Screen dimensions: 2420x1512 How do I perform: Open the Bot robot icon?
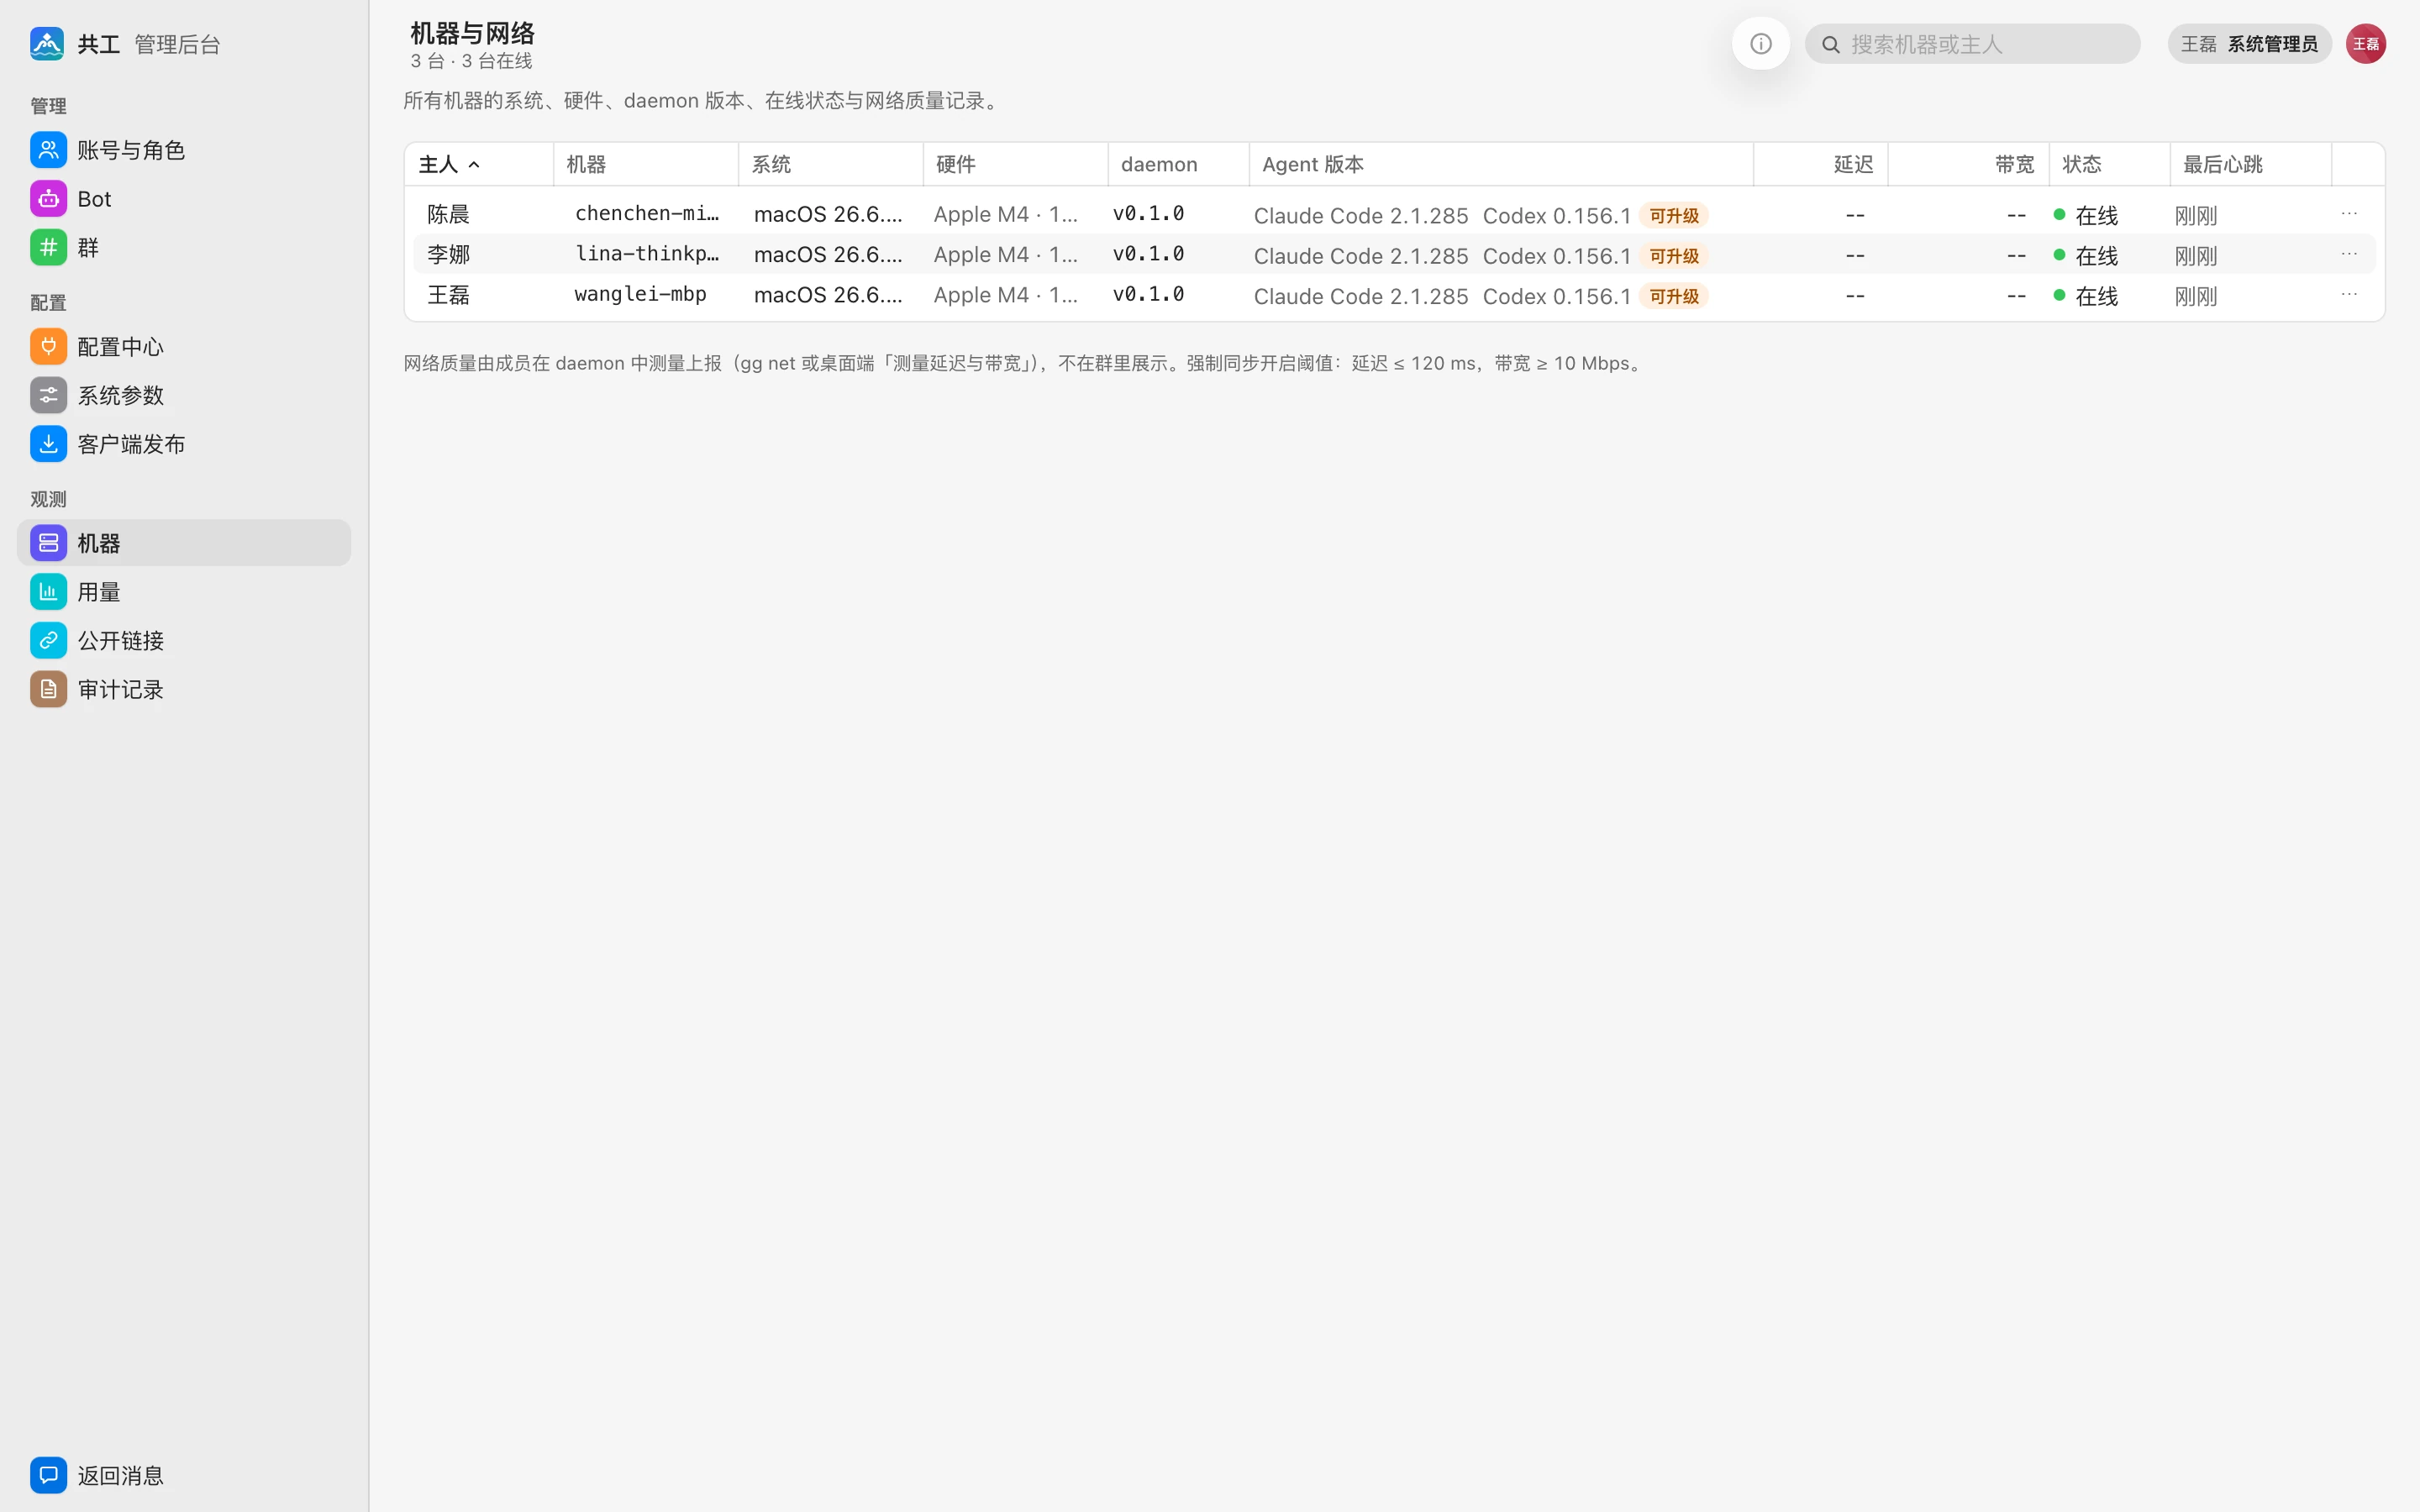tap(48, 199)
